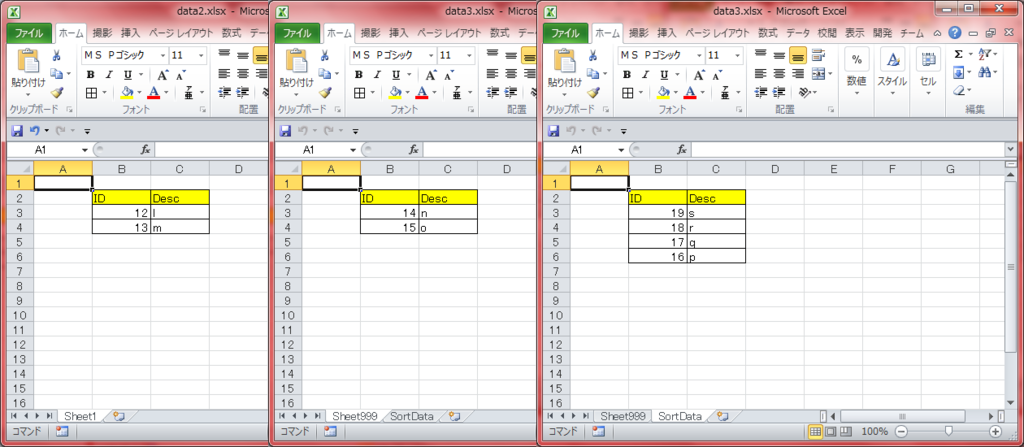The image size is (1024, 447).
Task: Switch to Normal view button in right status bar
Action: pos(816,431)
